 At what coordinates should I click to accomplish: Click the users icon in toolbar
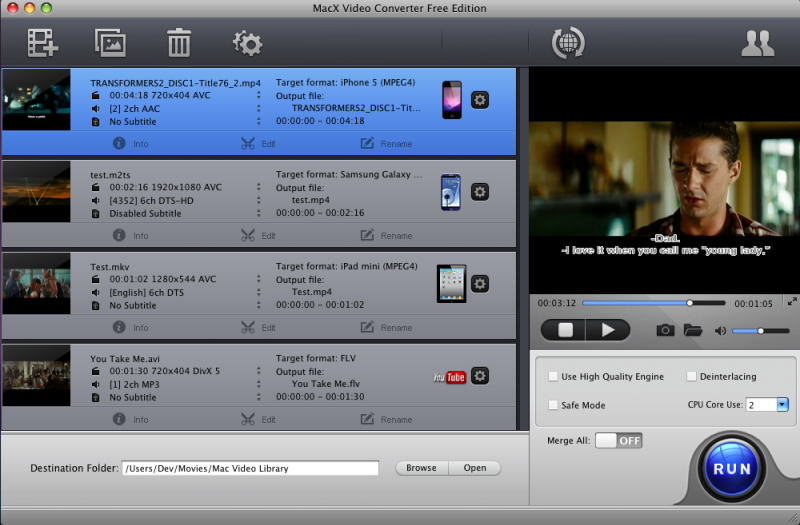pos(757,43)
